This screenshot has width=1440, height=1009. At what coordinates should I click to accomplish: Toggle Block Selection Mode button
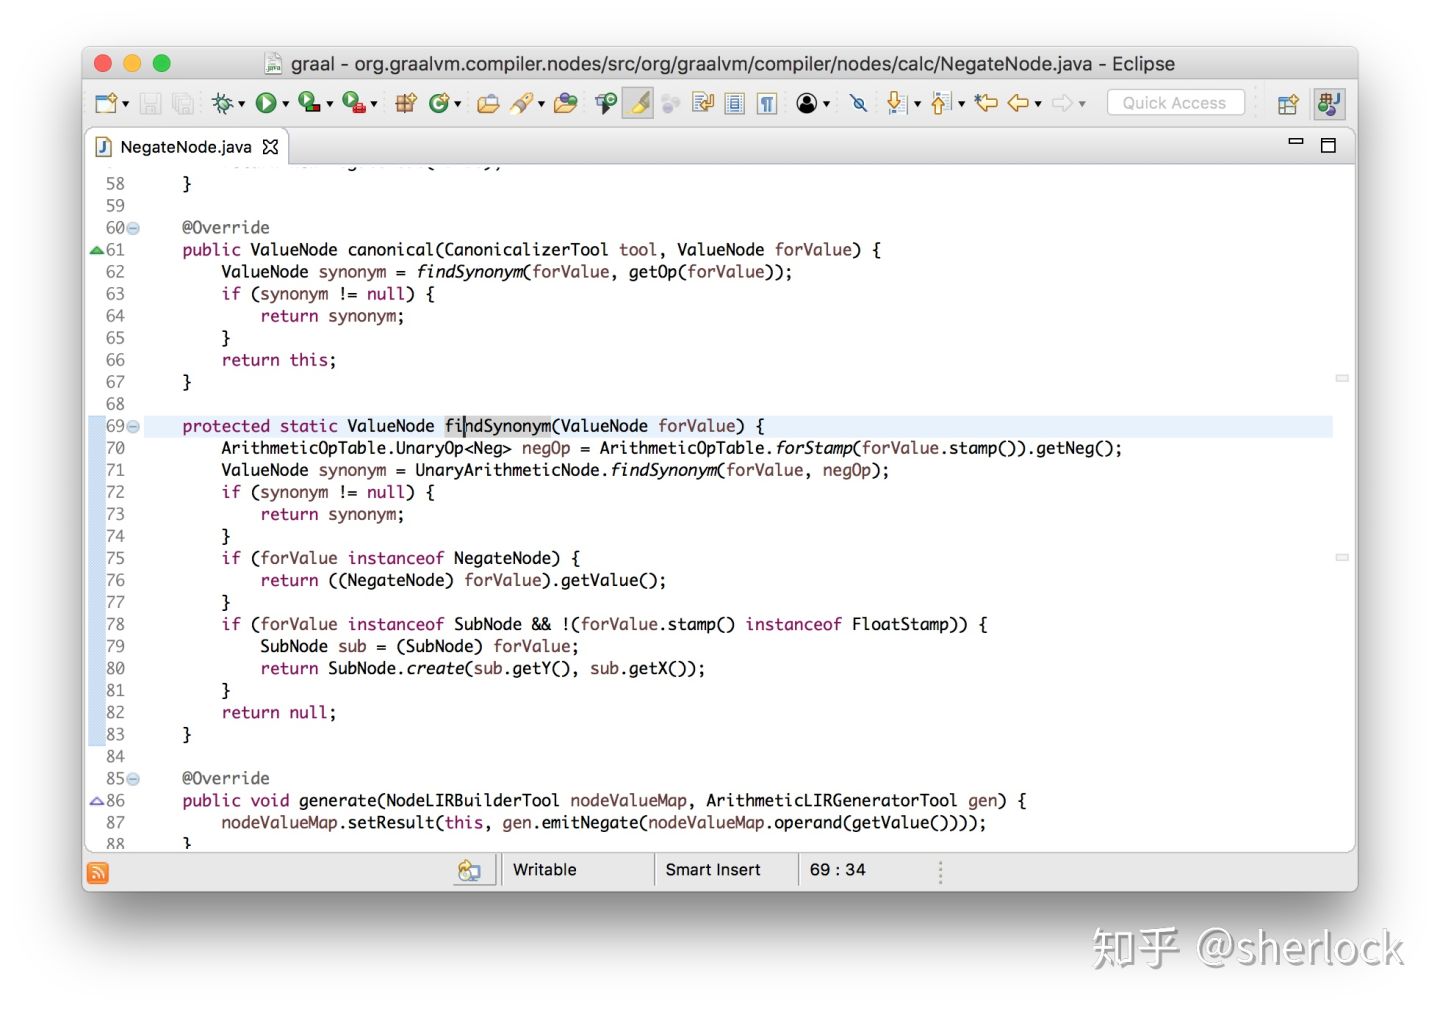pyautogui.click(x=734, y=103)
